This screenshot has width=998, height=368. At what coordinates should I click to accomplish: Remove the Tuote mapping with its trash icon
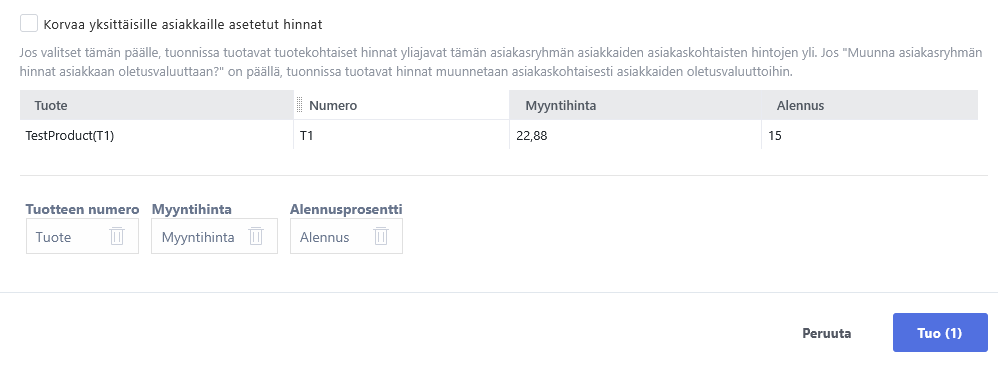(116, 236)
